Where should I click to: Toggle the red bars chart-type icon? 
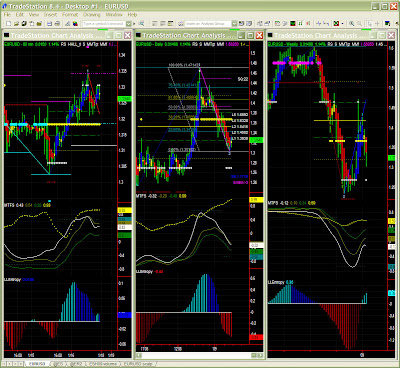[308, 24]
